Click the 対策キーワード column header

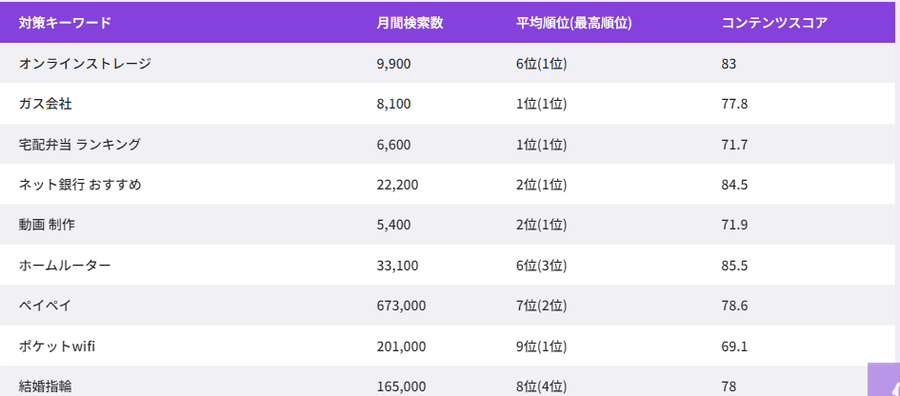click(x=65, y=24)
